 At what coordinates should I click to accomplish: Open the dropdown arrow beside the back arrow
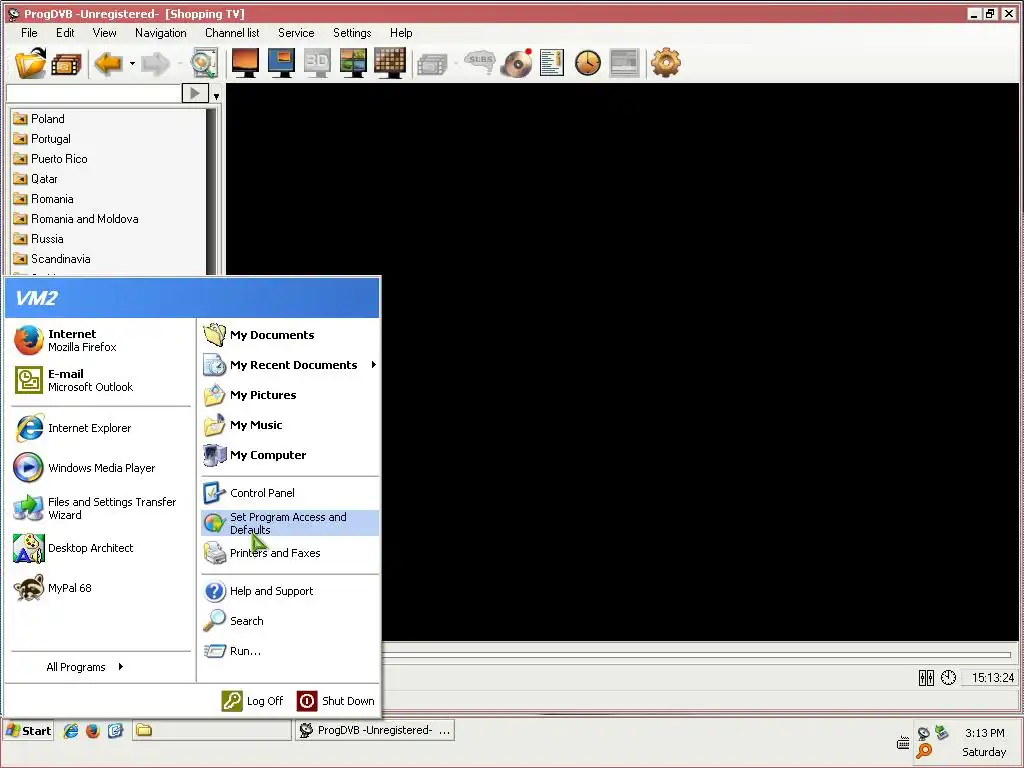click(132, 63)
